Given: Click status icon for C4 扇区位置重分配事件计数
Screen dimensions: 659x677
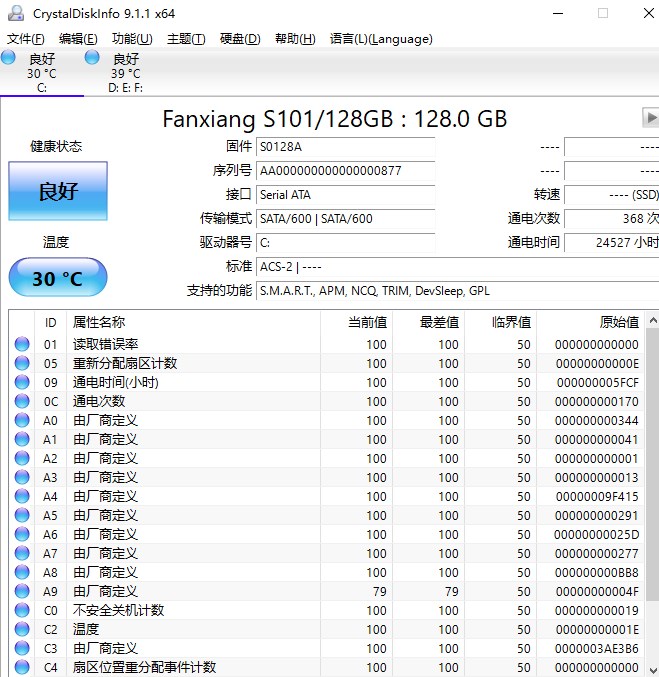Looking at the screenshot, I should pyautogui.click(x=22, y=667).
